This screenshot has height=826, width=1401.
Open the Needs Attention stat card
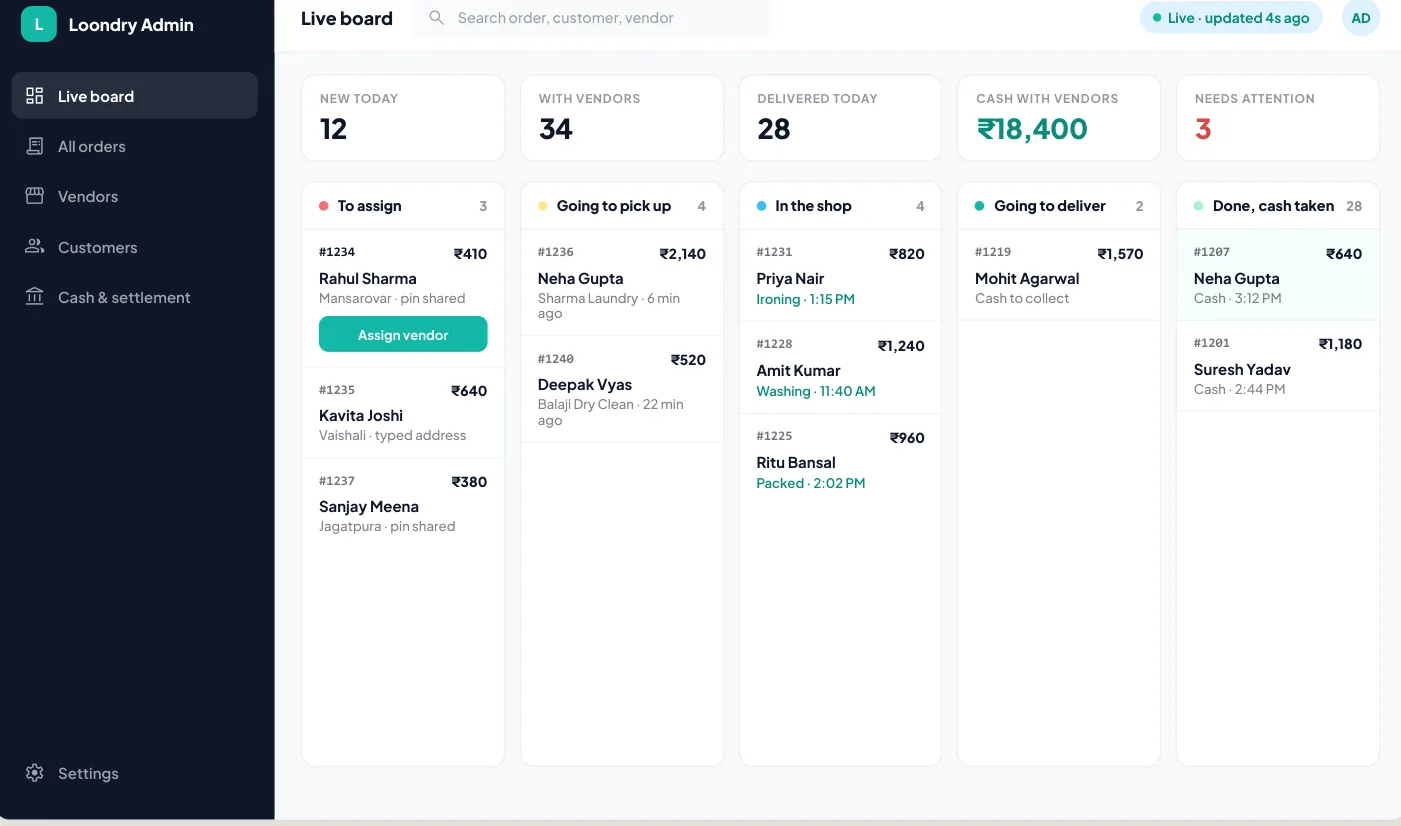click(x=1278, y=118)
